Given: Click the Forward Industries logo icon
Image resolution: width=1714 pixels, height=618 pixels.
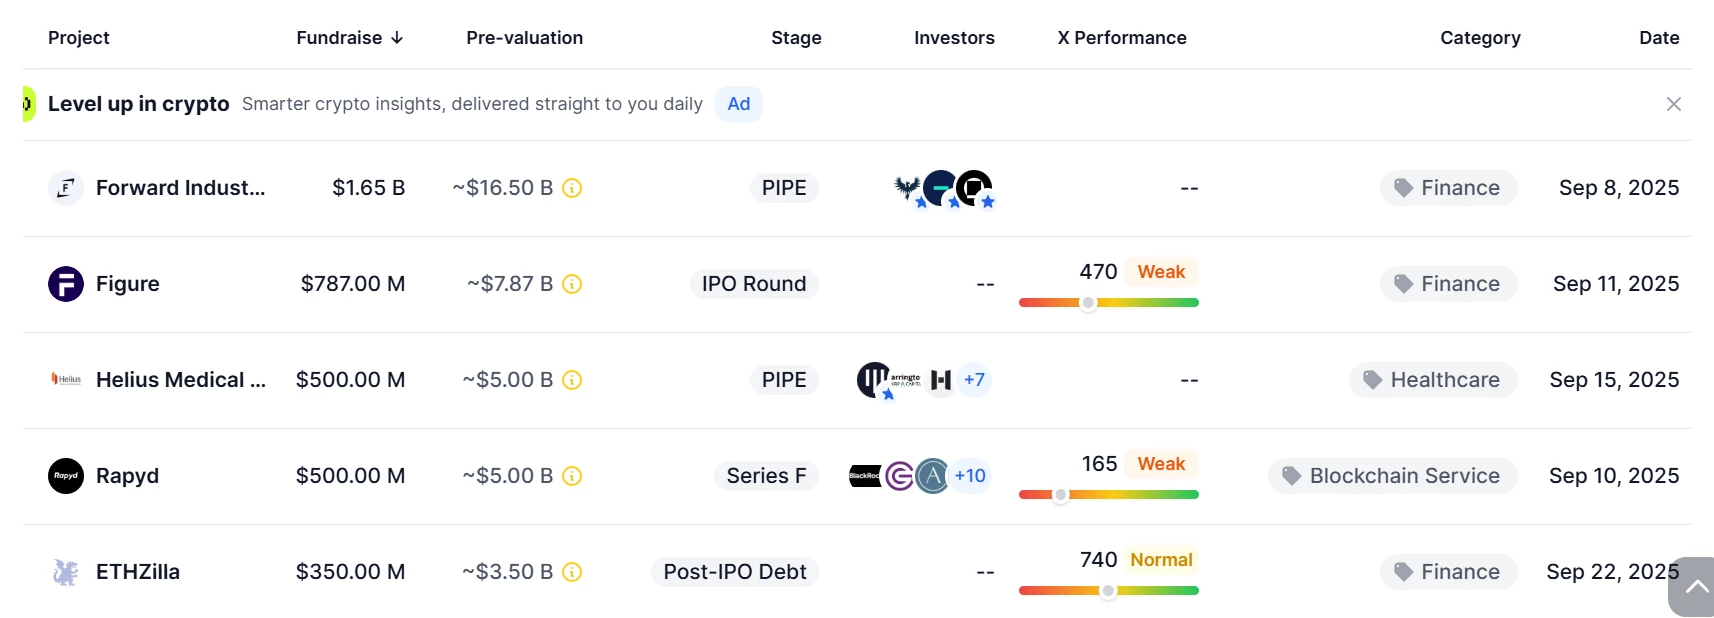Looking at the screenshot, I should [x=66, y=188].
